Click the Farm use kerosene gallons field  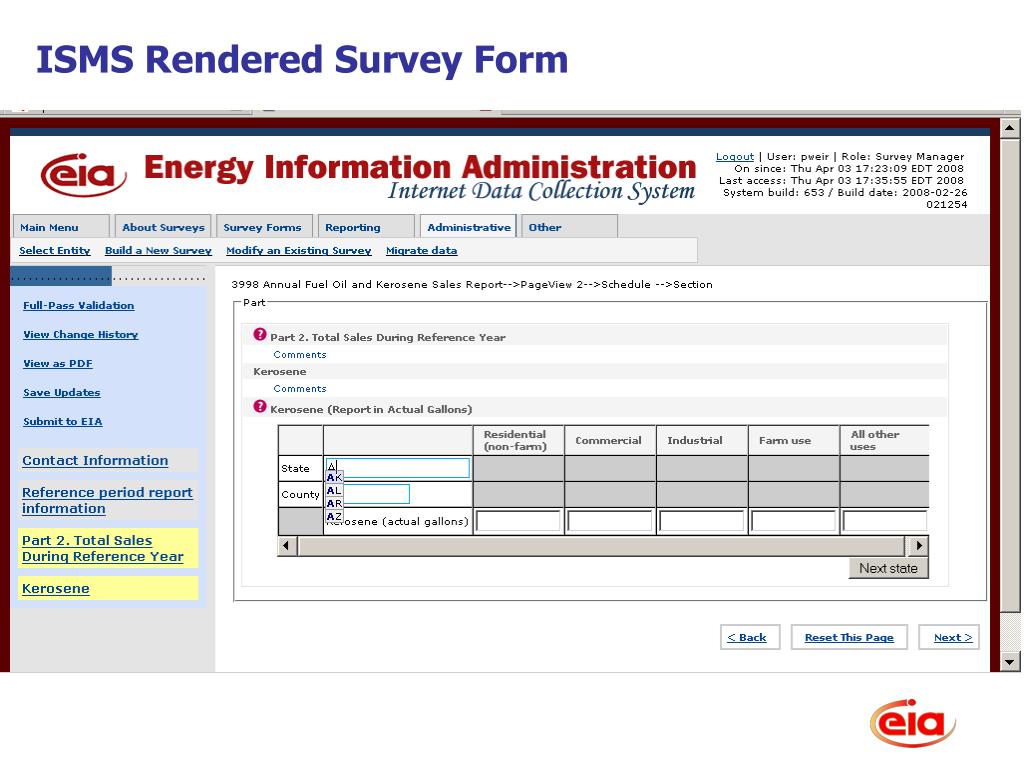793,521
